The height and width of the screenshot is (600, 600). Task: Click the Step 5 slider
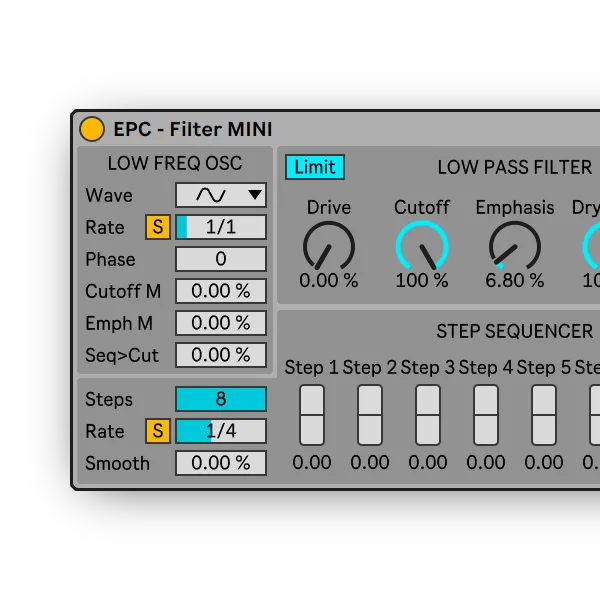[x=544, y=415]
